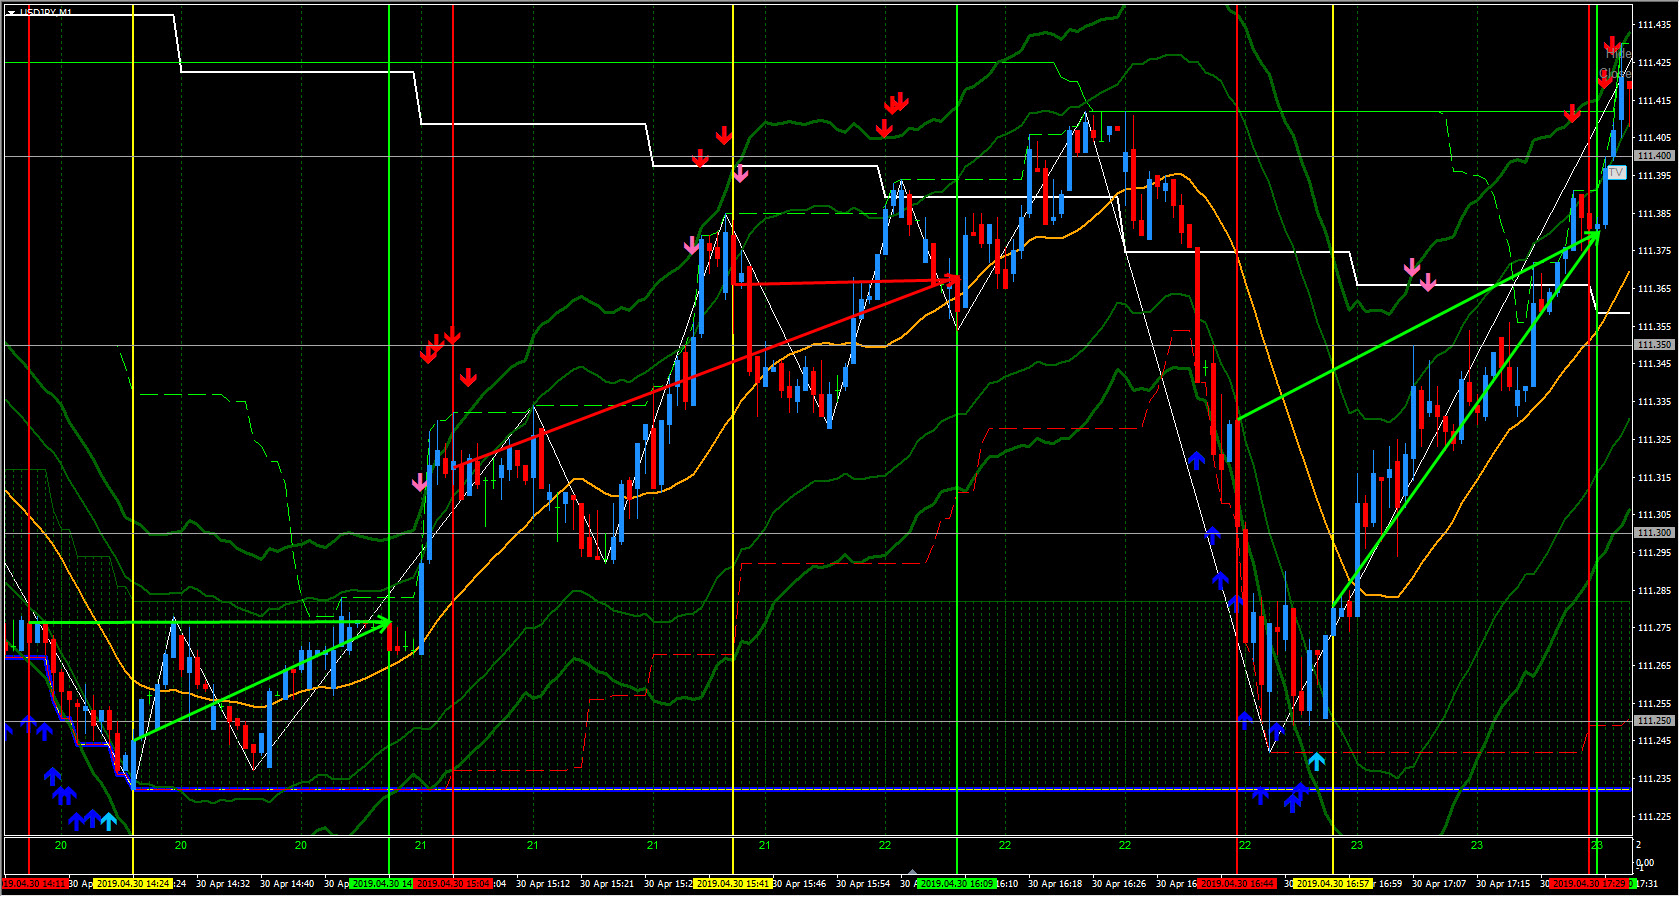This screenshot has width=1680, height=897.
Task: Click the 111.335 price on the scale
Action: [x=1654, y=402]
